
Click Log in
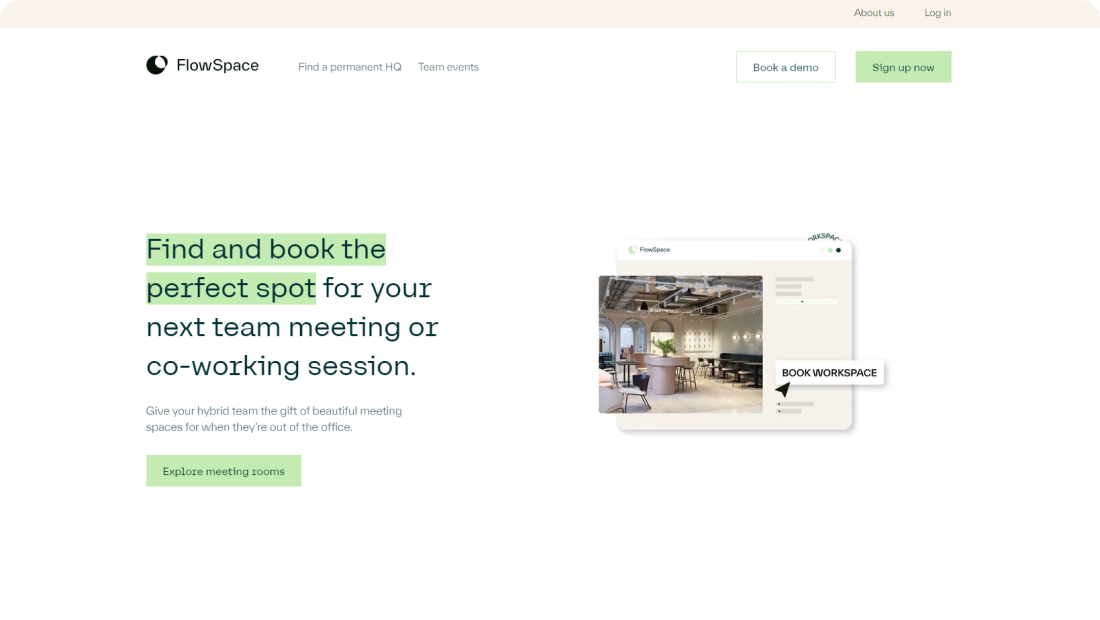click(x=937, y=13)
